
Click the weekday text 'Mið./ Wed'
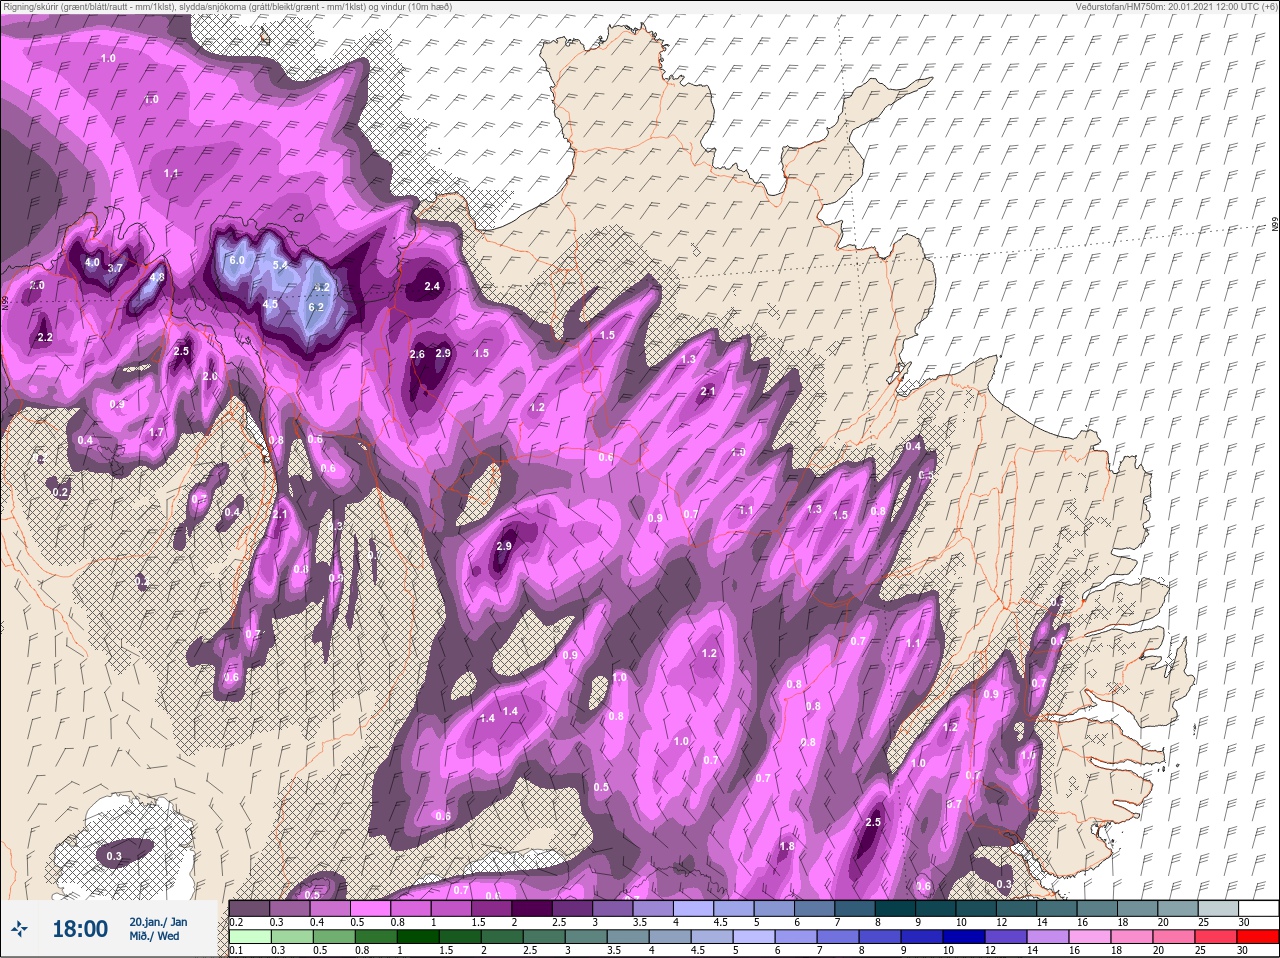coord(155,937)
